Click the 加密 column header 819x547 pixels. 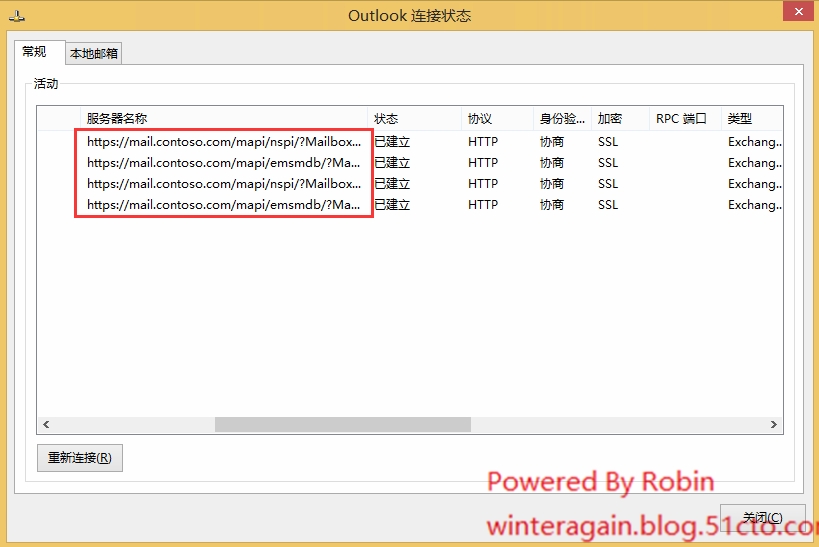pos(621,119)
